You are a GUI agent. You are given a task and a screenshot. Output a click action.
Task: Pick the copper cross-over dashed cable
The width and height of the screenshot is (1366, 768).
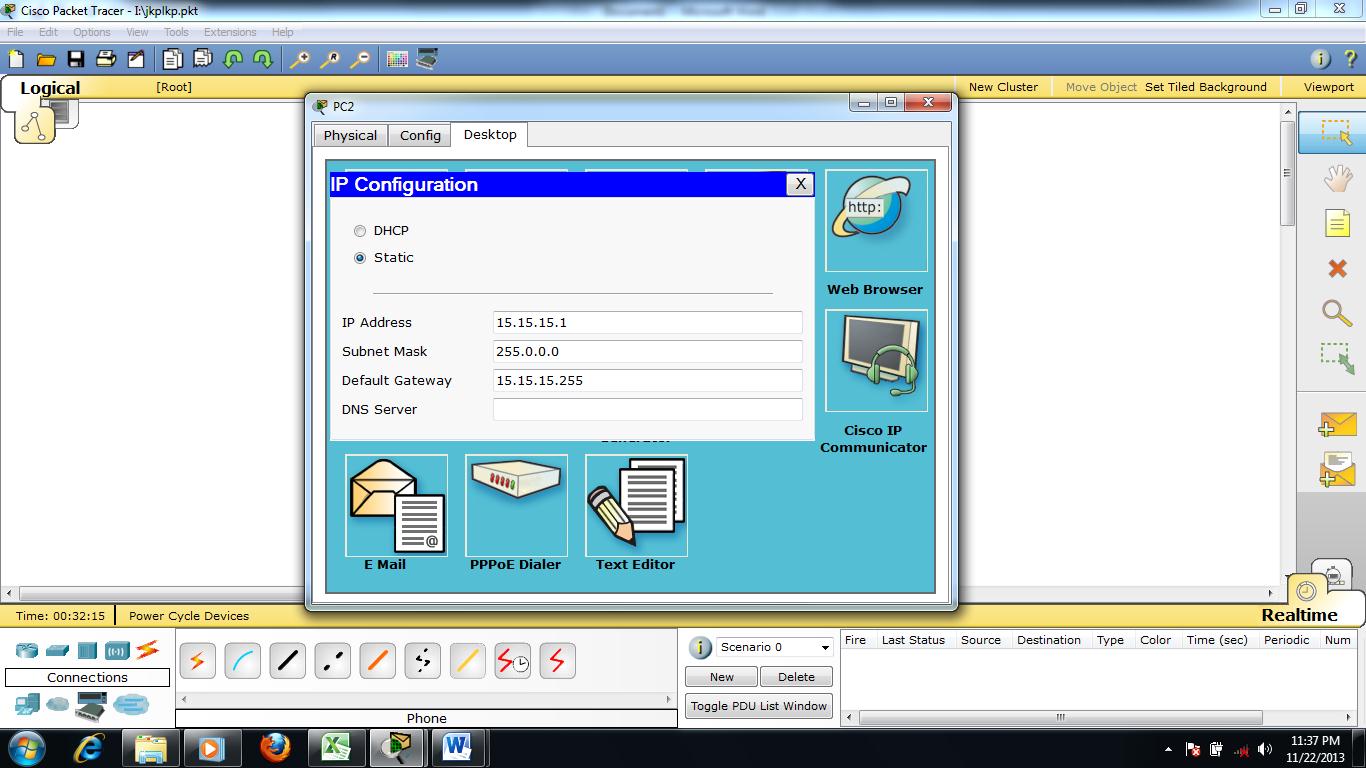point(332,661)
